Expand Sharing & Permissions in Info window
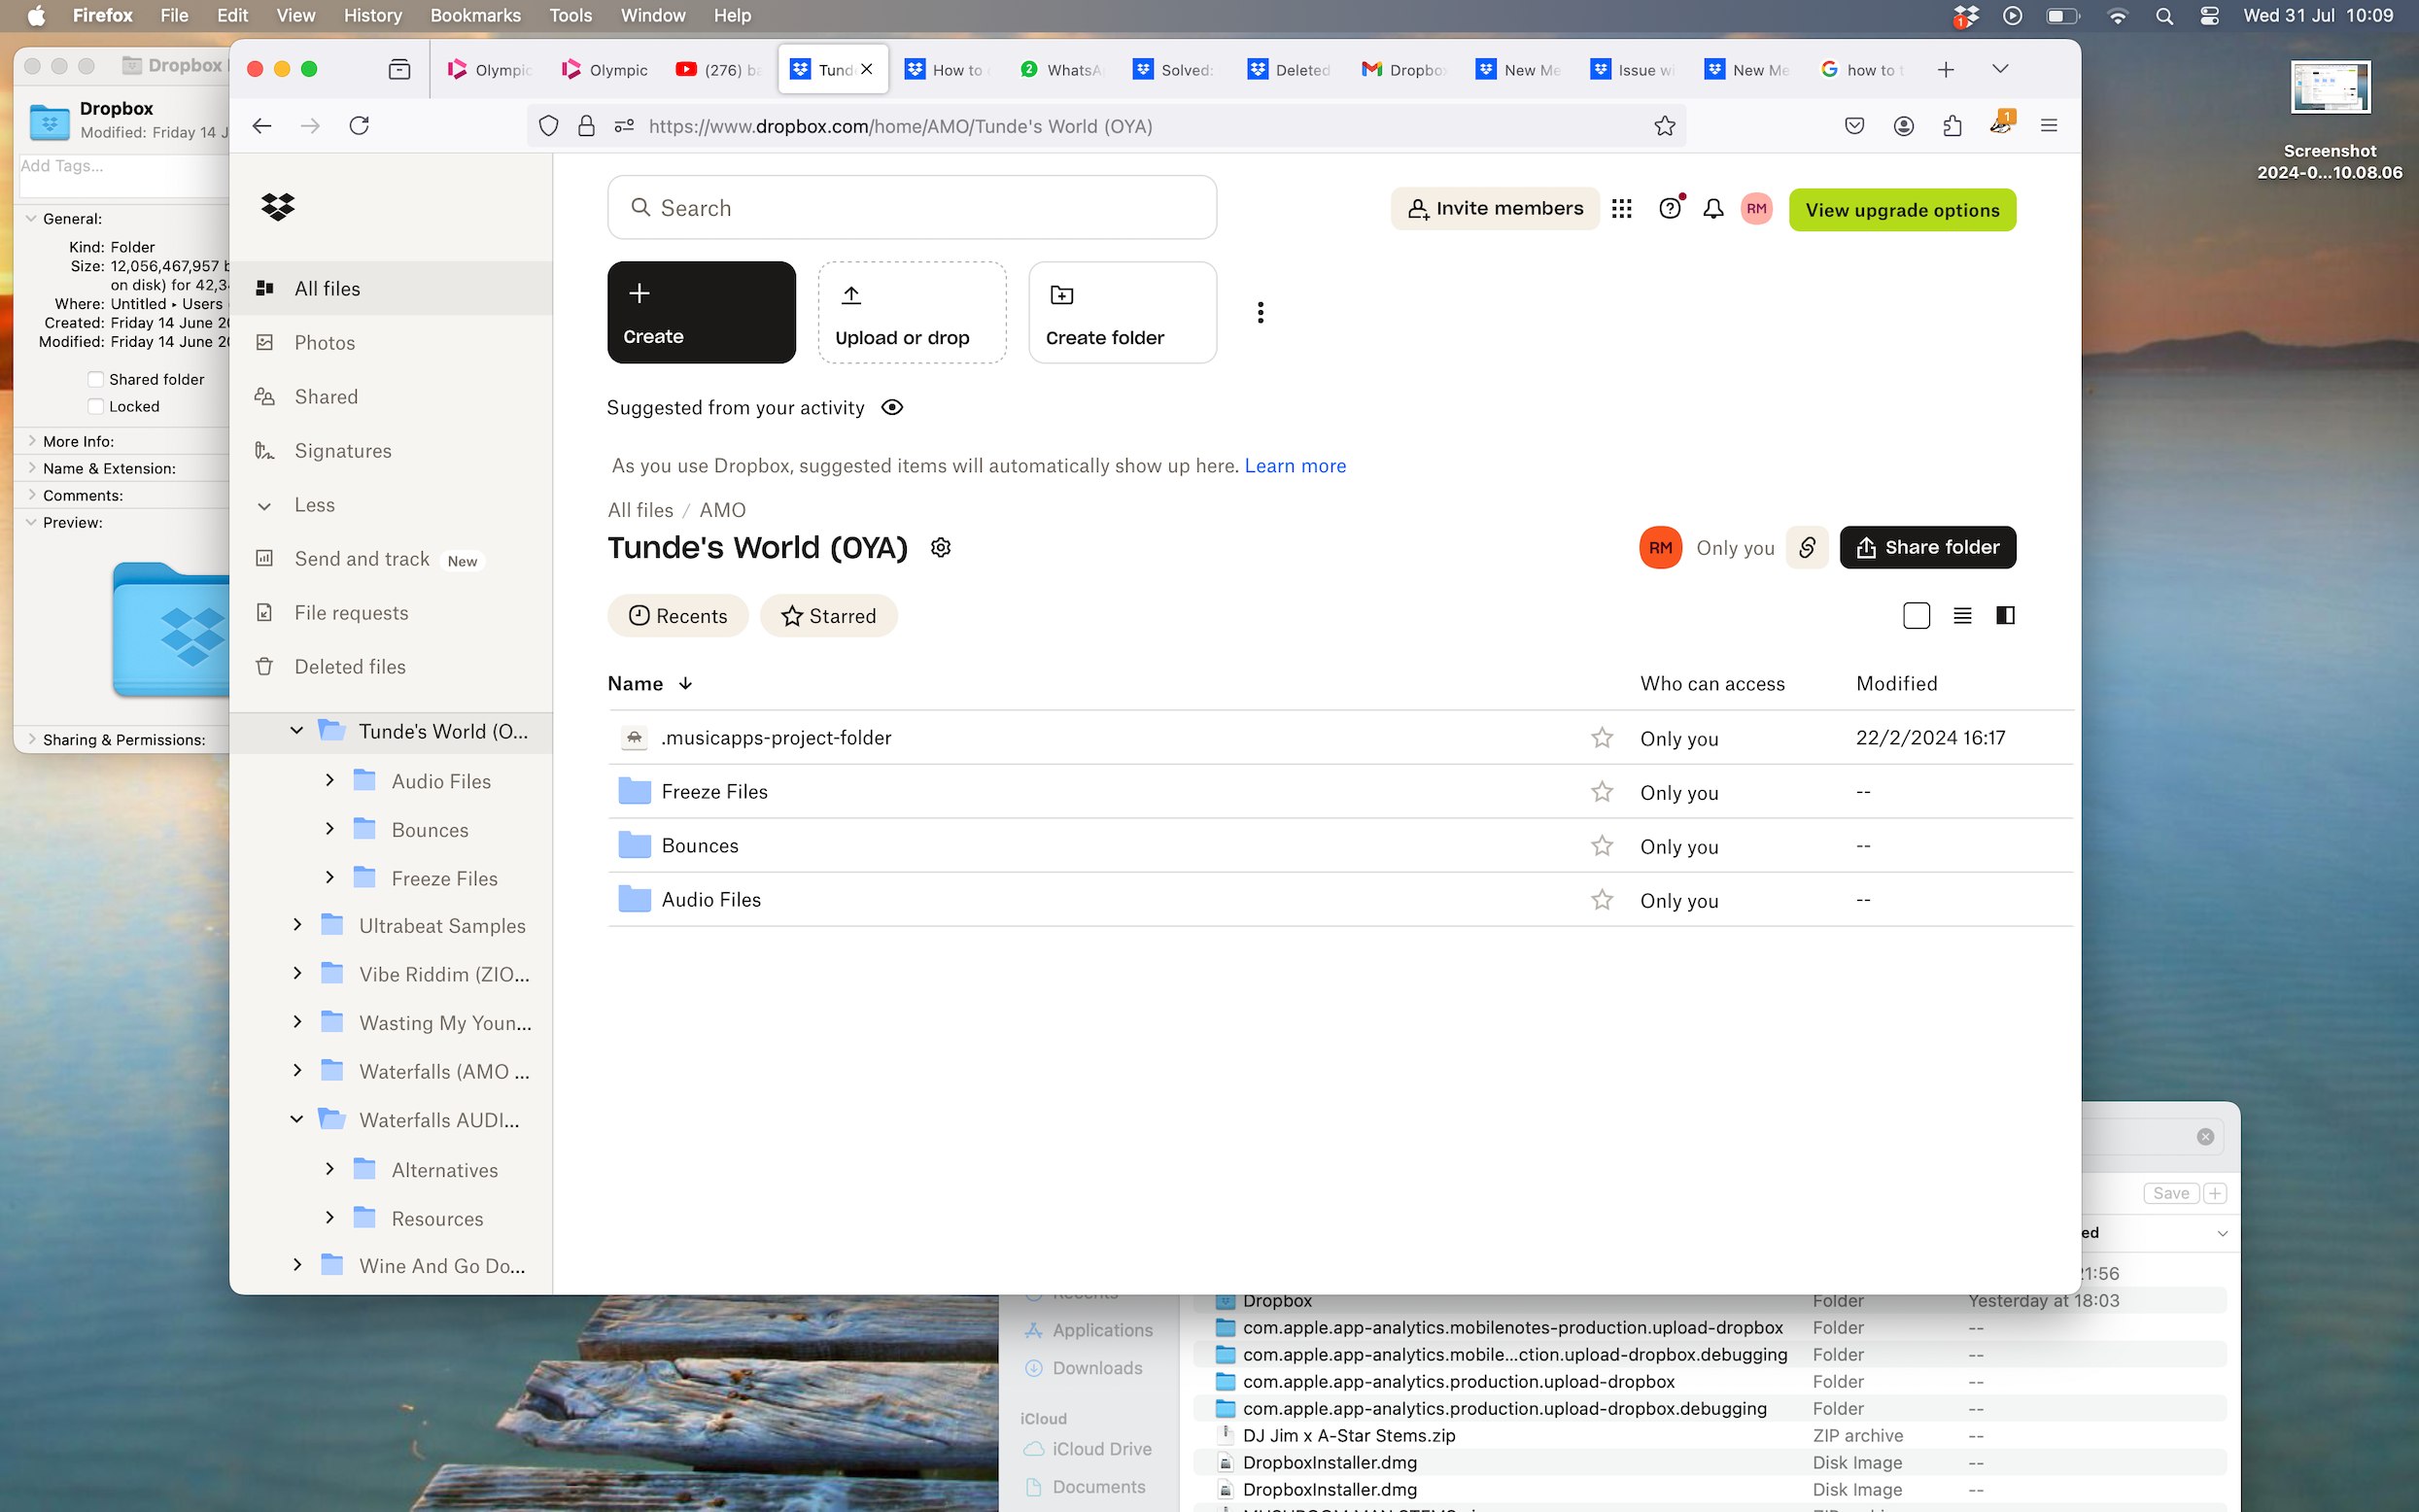Screen dimensions: 2419x1512 pyautogui.click(x=32, y=739)
